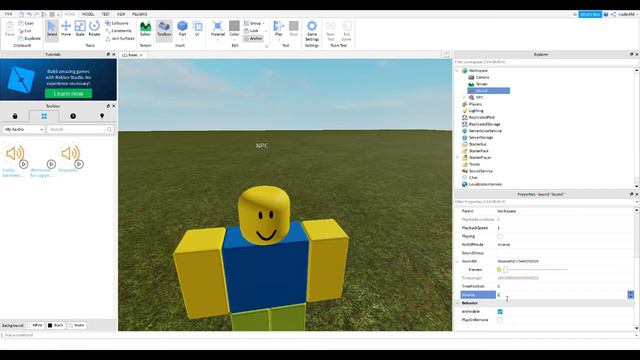
Task: Open the FILE menu
Action: pos(8,14)
